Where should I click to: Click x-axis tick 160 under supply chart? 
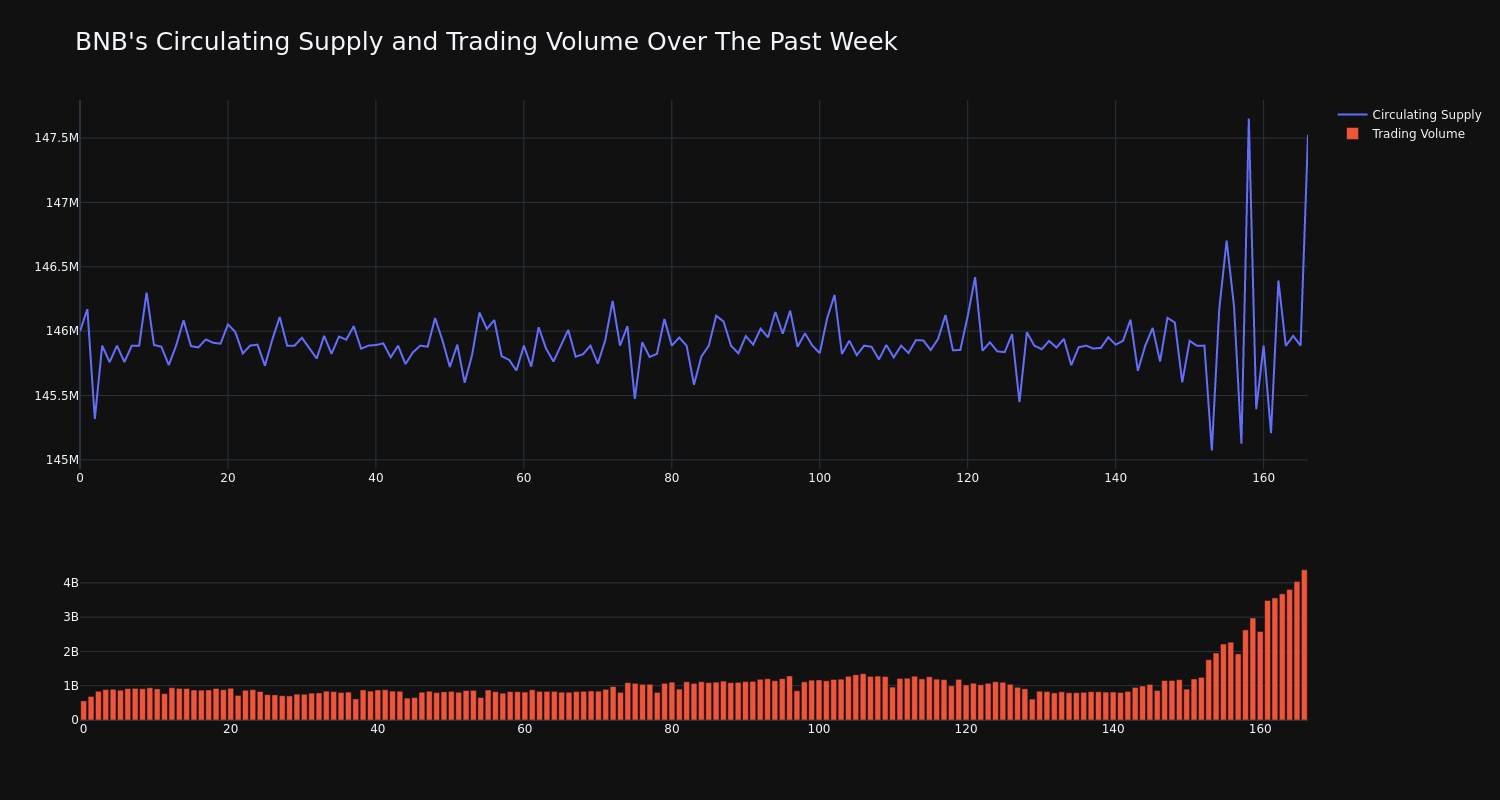(x=1264, y=478)
